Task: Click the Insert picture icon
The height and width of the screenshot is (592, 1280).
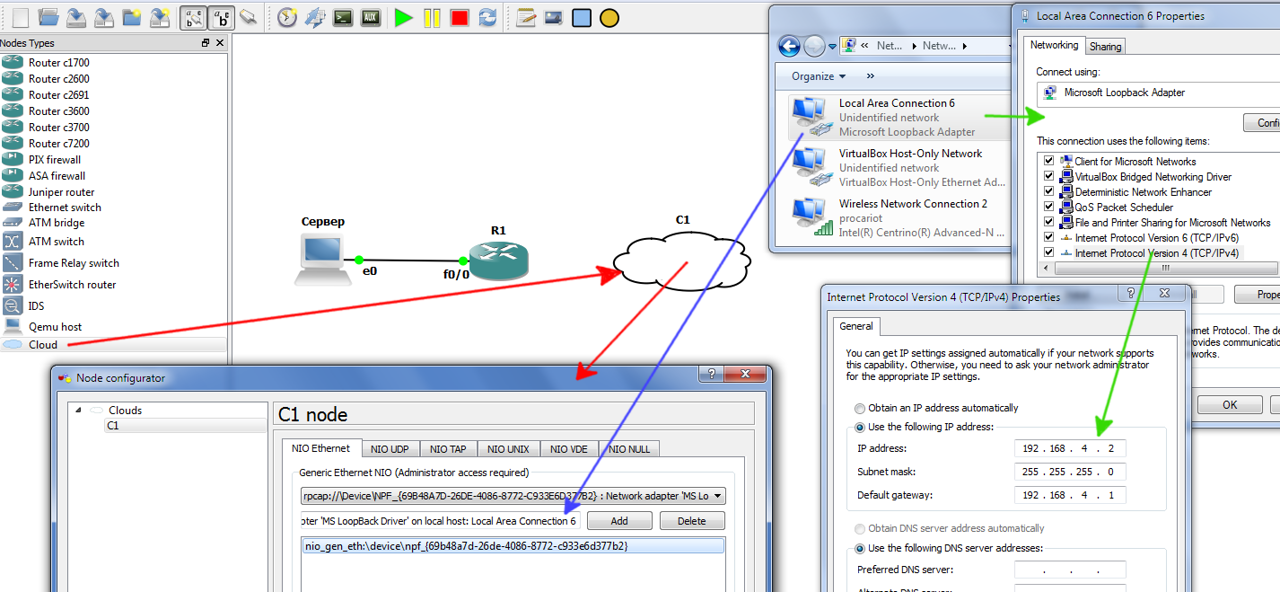Action: point(553,17)
